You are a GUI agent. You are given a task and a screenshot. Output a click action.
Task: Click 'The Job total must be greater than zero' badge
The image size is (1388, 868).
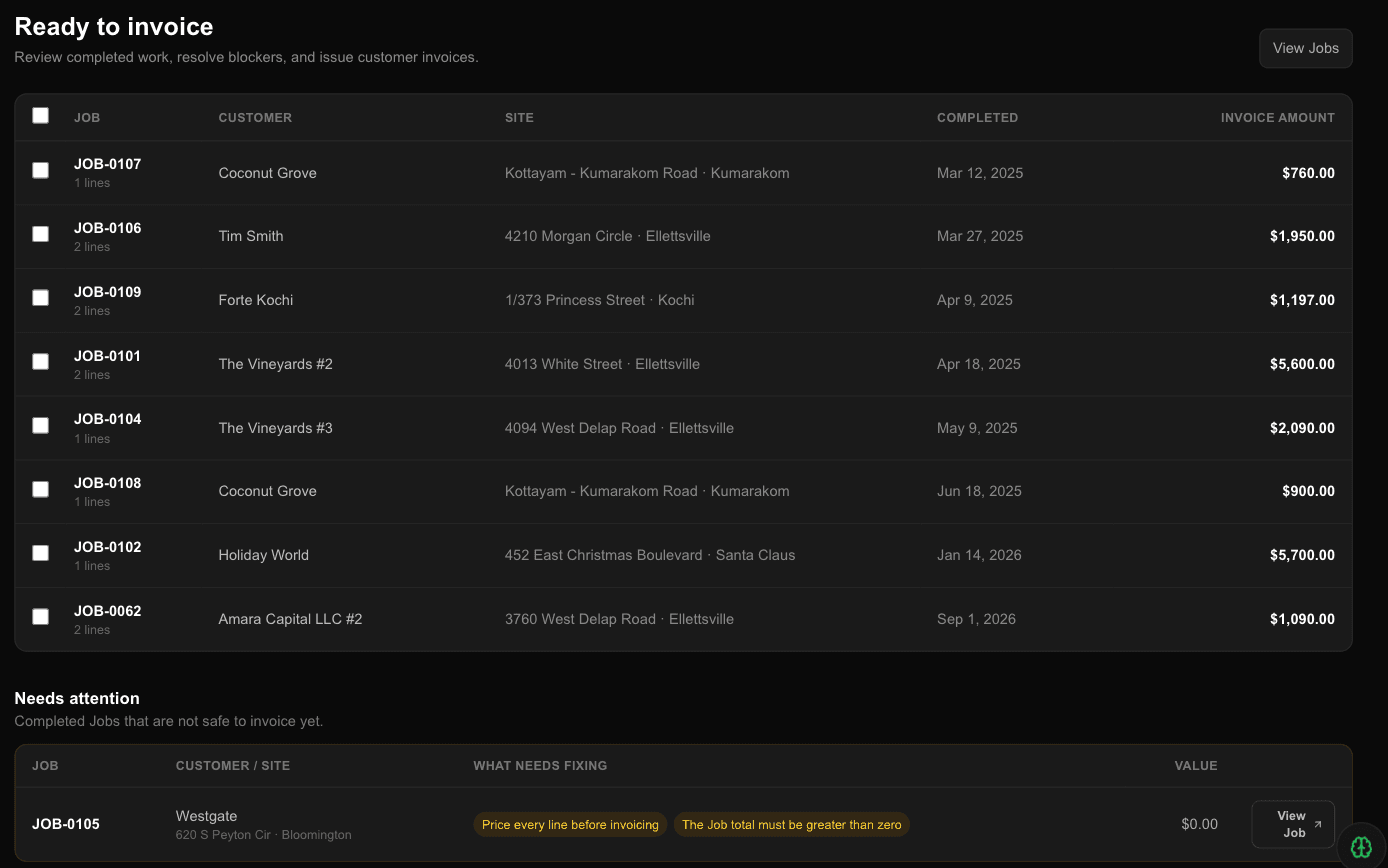click(x=792, y=825)
